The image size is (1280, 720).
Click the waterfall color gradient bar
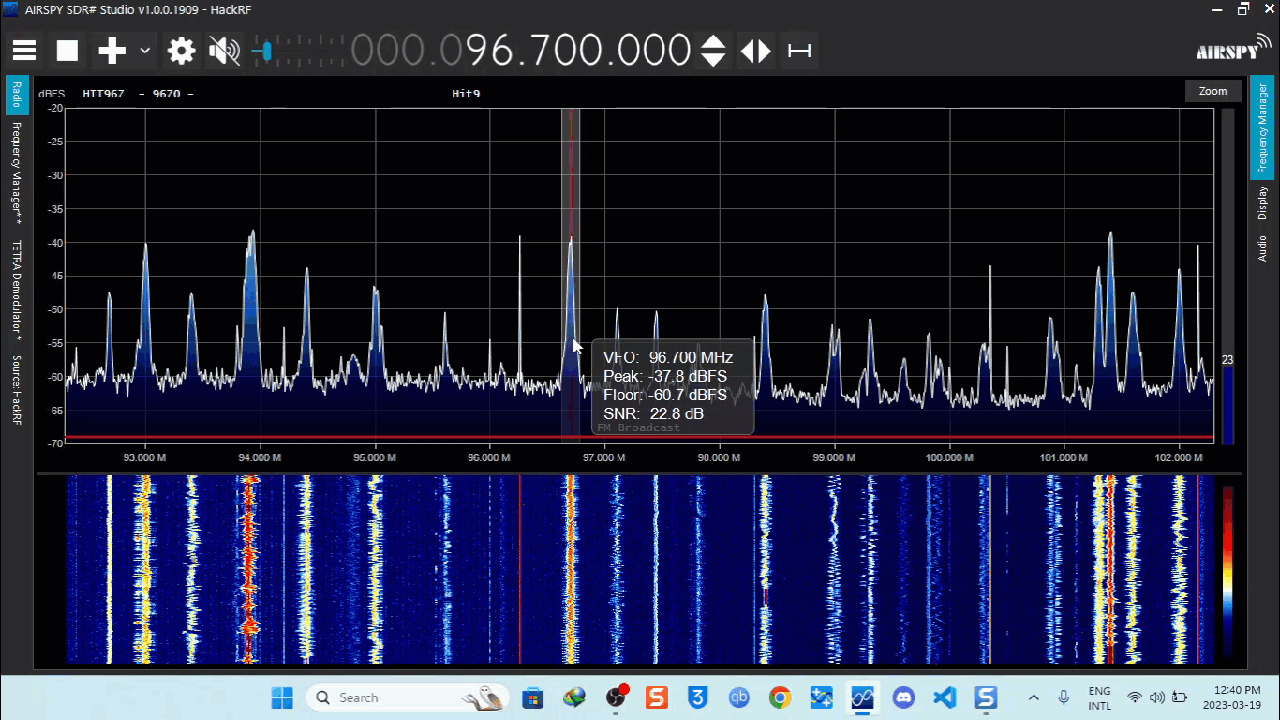(1228, 573)
